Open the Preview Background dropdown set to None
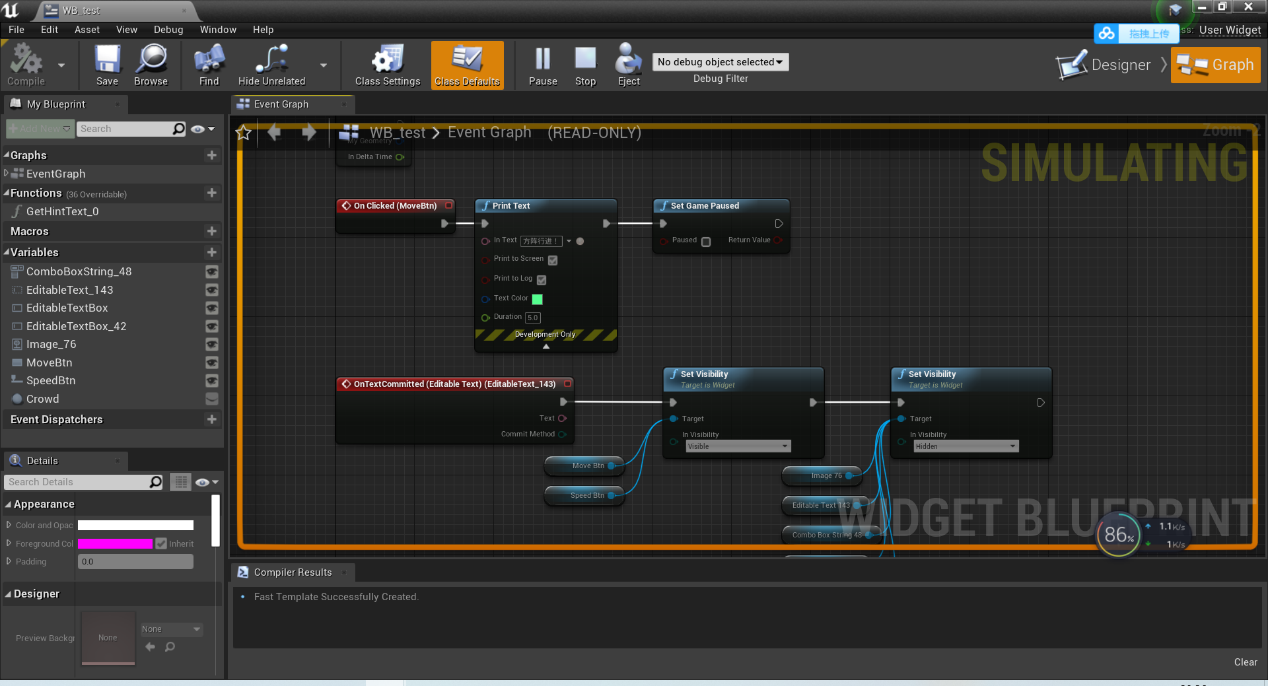 (x=172, y=629)
